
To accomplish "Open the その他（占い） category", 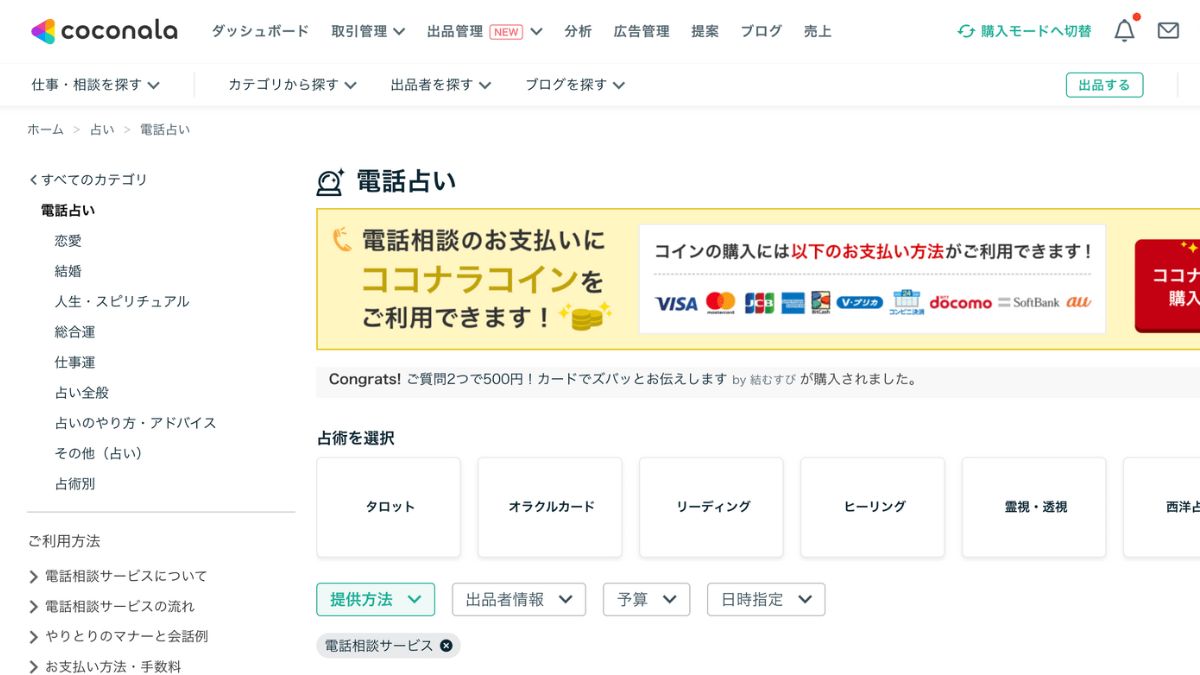I will 99,453.
